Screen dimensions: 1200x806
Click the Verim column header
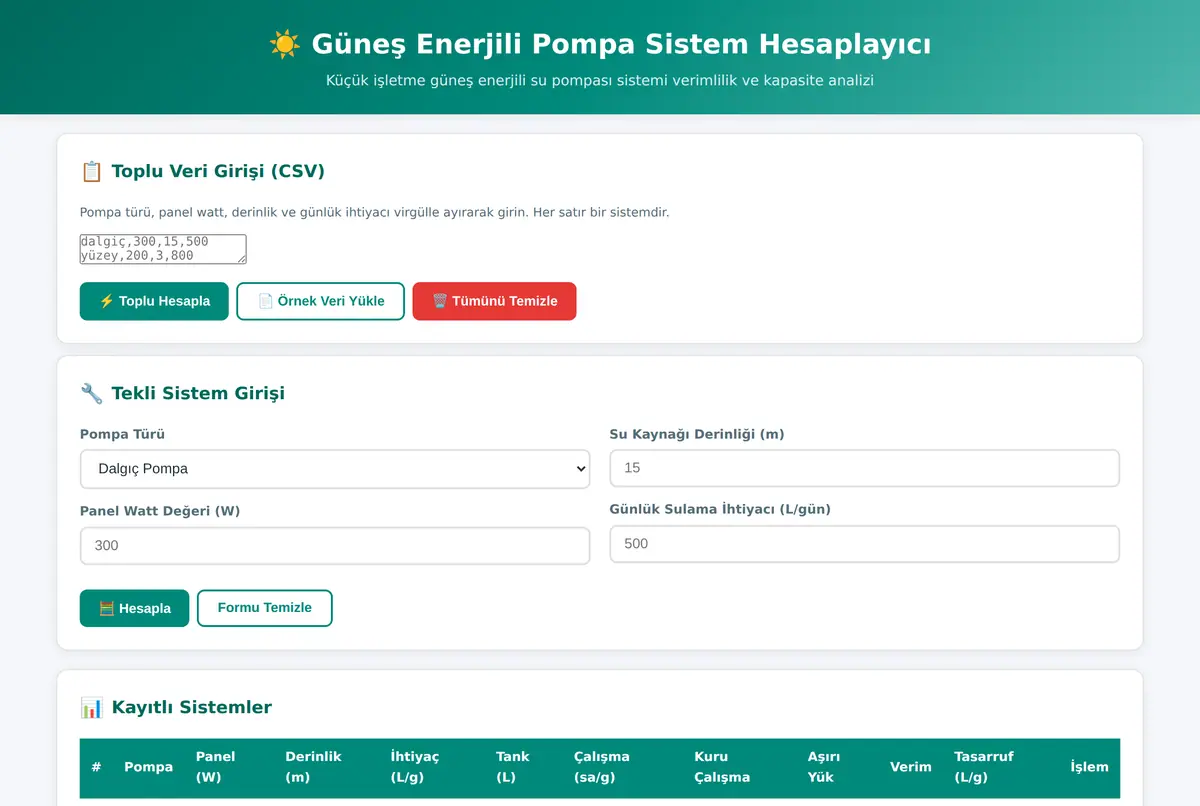[911, 767]
